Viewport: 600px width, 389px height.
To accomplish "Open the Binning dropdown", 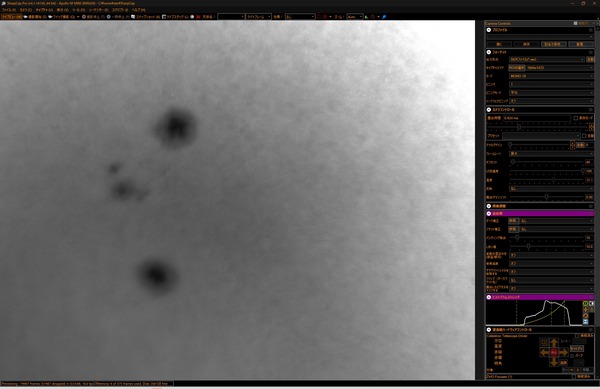I will (551, 85).
